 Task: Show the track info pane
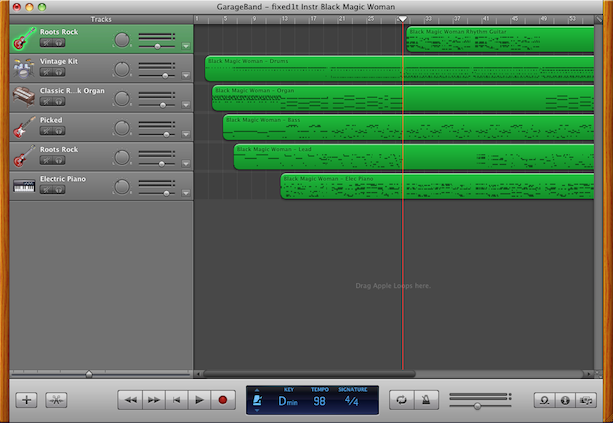click(565, 400)
